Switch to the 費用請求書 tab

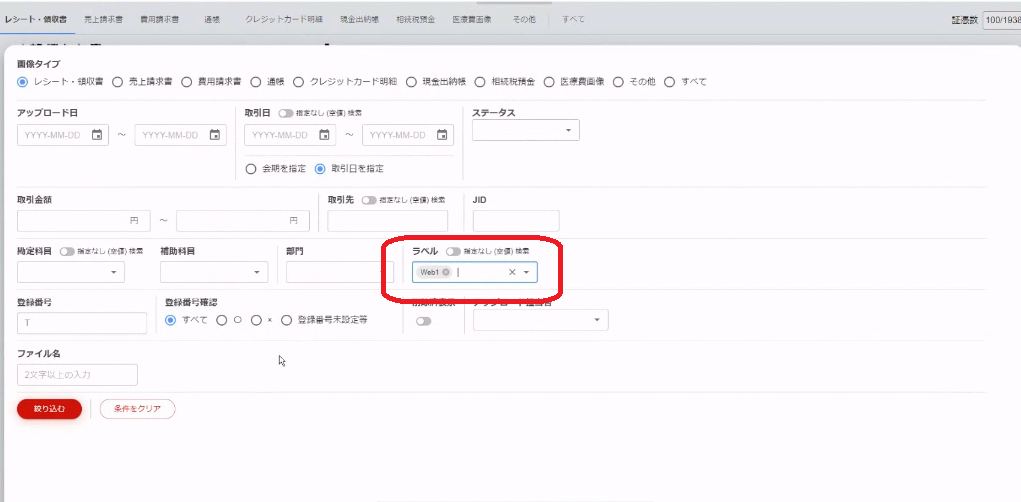click(x=160, y=20)
